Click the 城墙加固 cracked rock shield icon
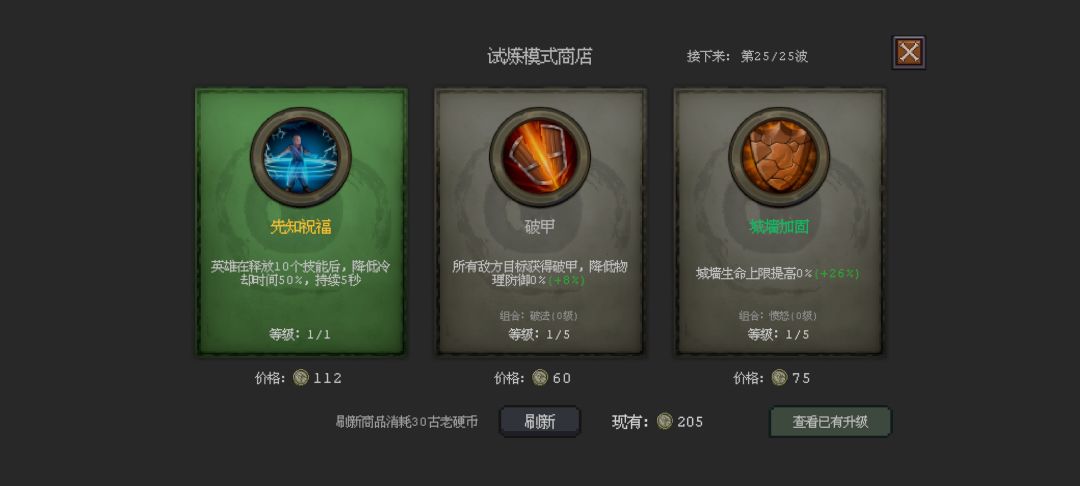 pos(779,156)
